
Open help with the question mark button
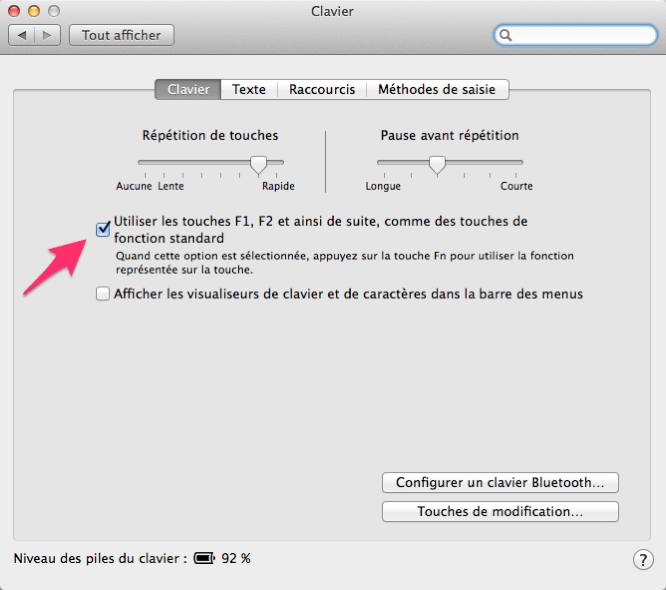click(643, 559)
